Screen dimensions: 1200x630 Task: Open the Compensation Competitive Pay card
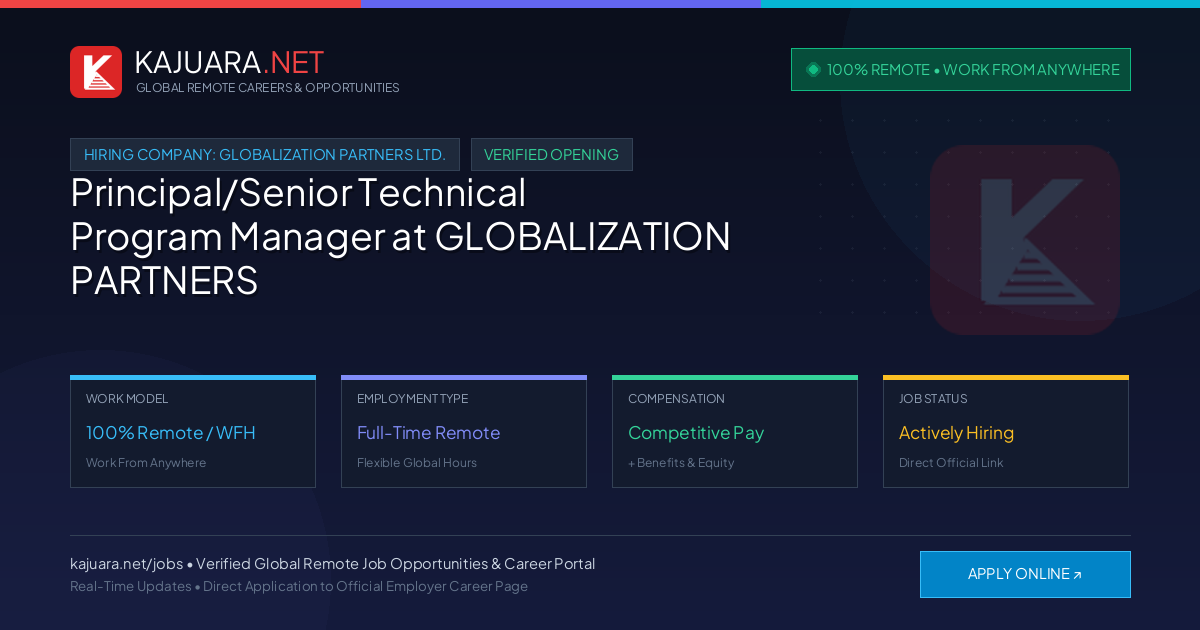[x=735, y=432]
